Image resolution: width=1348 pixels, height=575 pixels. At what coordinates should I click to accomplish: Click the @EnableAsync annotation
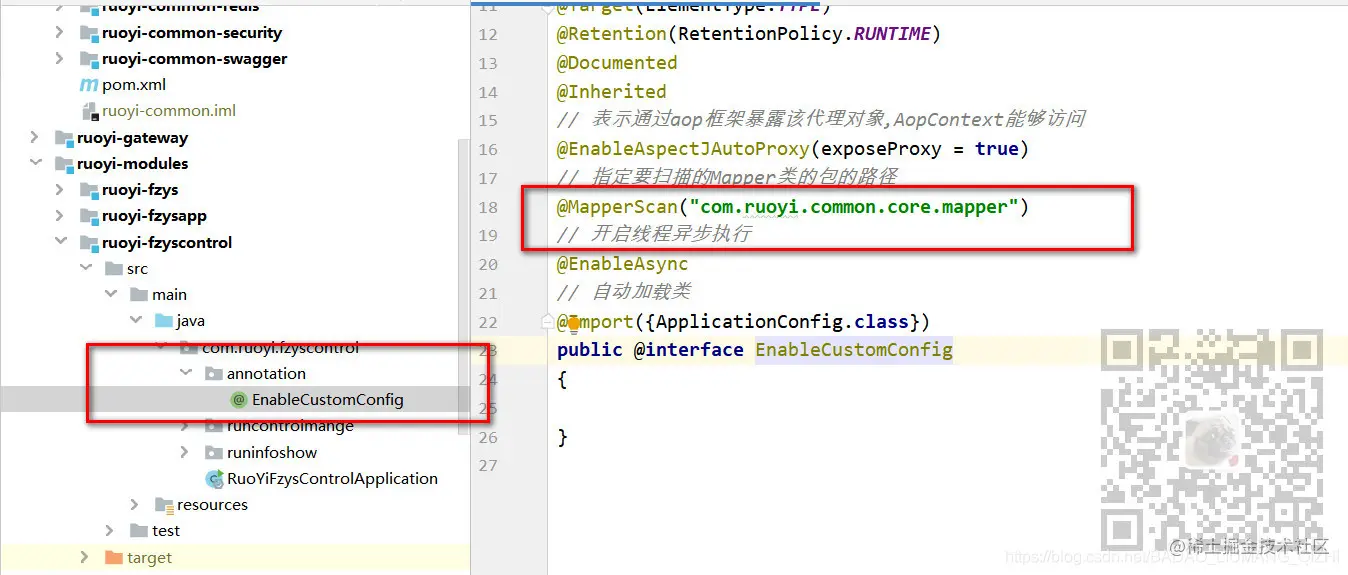tap(623, 264)
